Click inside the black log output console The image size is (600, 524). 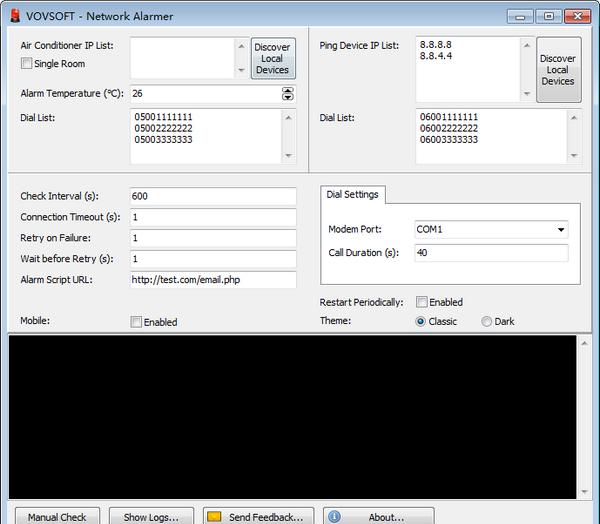292,417
